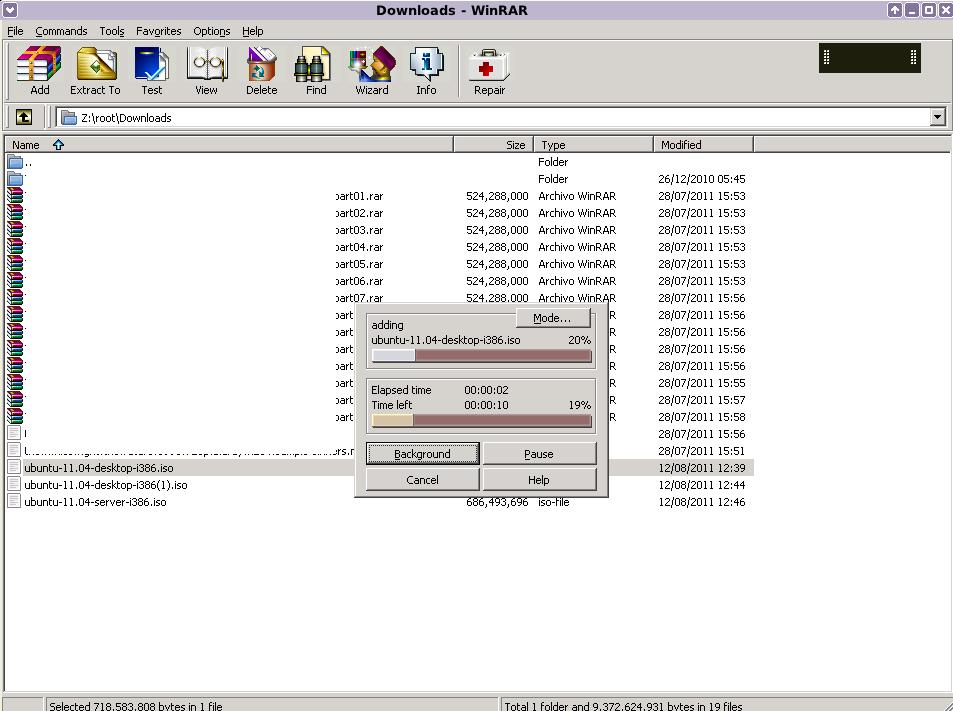The height and width of the screenshot is (711, 953).
Task: Click the RAR icon in the 15:57 row
Action: point(15,400)
